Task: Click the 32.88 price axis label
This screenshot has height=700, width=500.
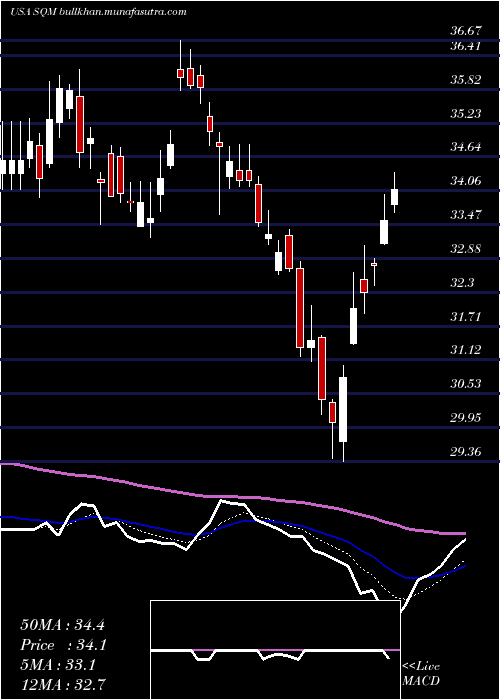Action: pyautogui.click(x=466, y=249)
